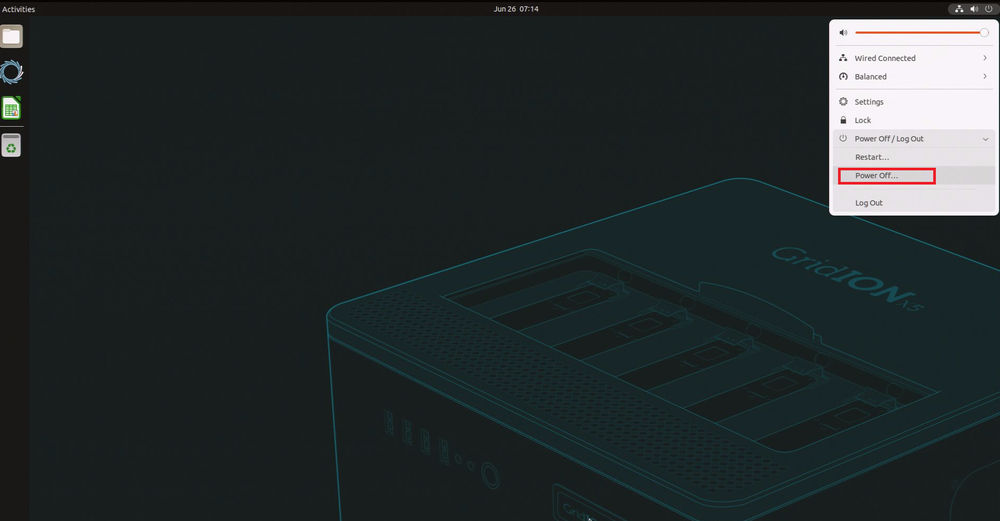Click the volume icon in top bar
1000x521 pixels.
tap(974, 9)
